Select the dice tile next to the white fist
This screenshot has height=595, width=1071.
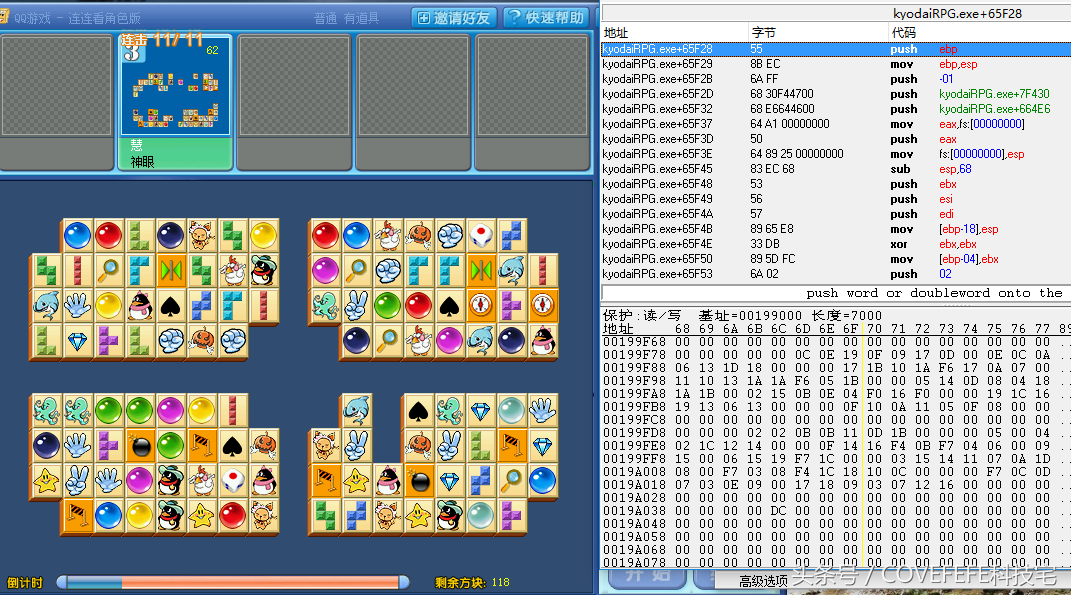click(482, 236)
